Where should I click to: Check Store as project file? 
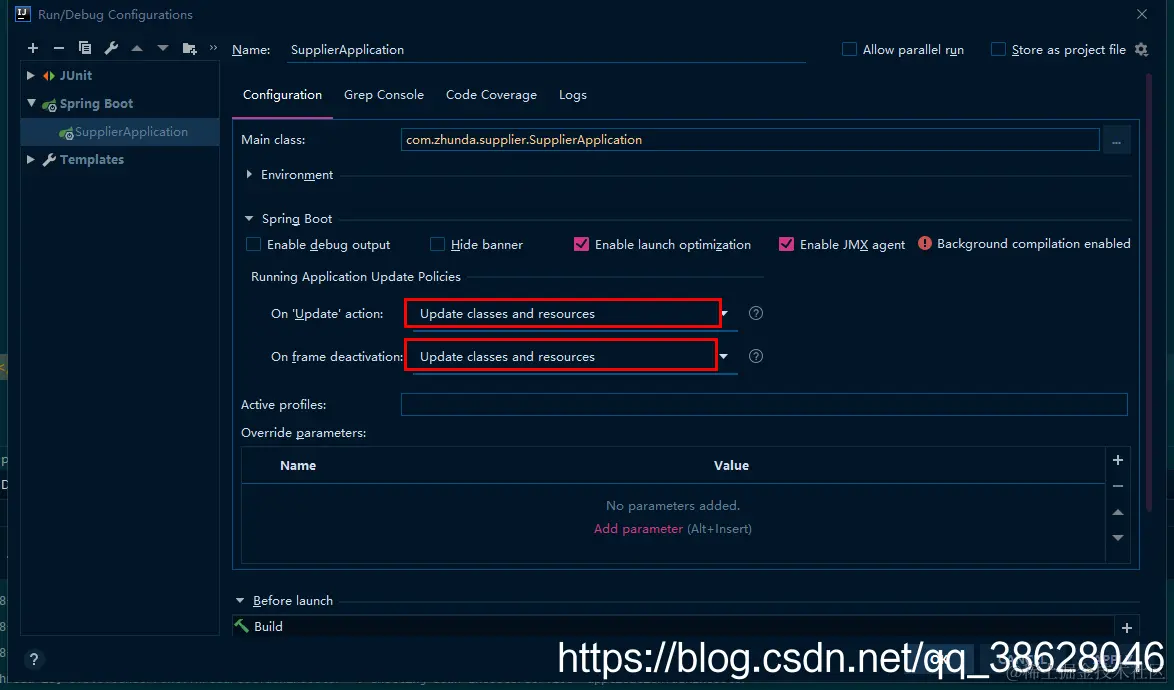[x=998, y=49]
